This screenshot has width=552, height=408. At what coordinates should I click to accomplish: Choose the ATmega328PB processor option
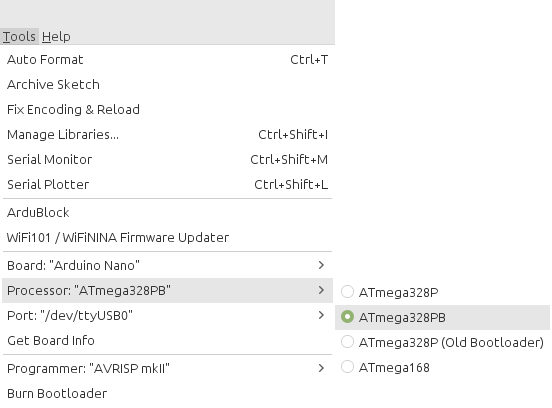(443, 318)
